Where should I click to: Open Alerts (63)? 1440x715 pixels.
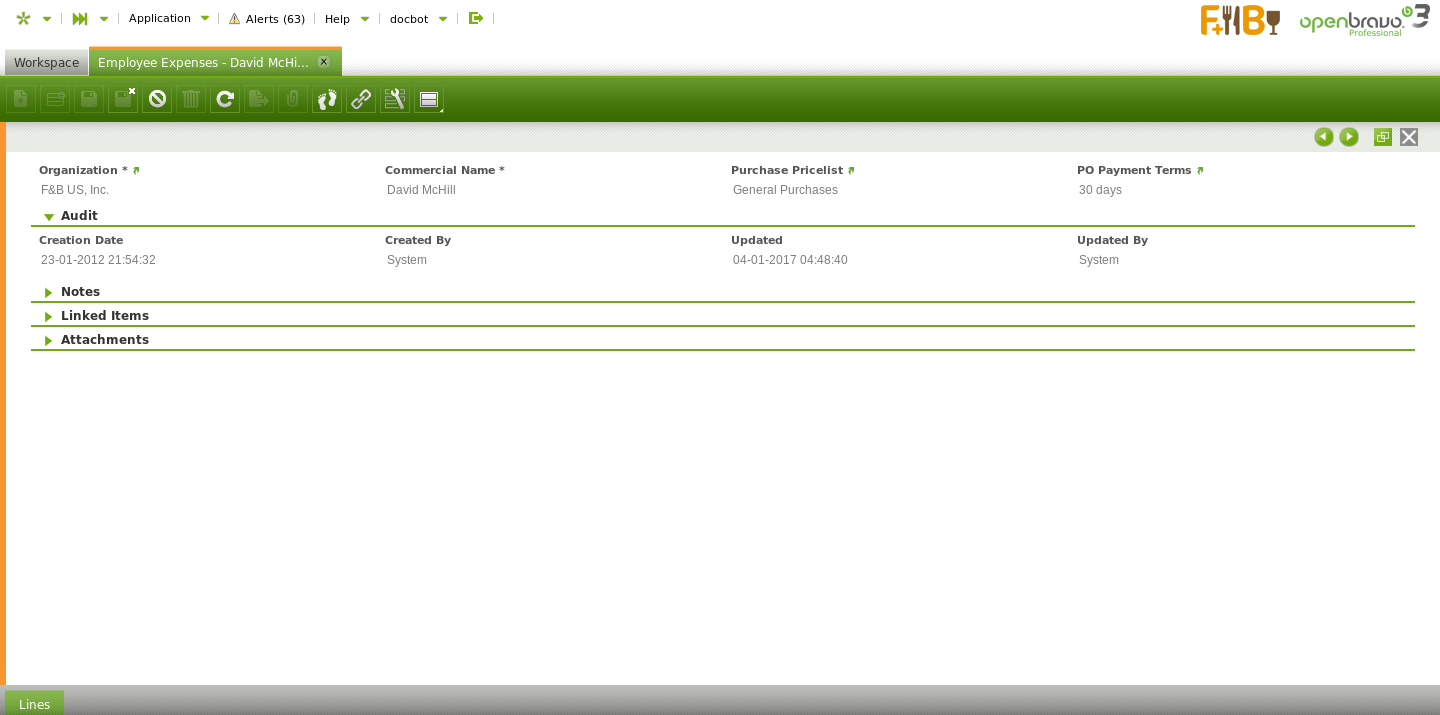[x=267, y=18]
